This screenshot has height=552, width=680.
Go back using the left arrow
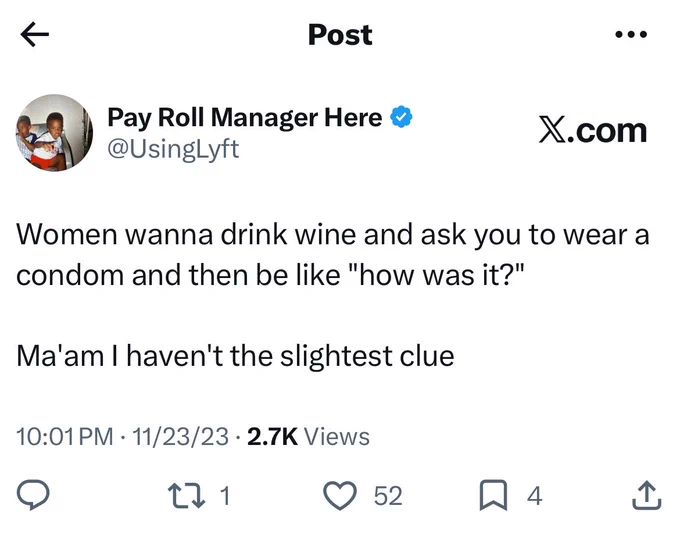(x=35, y=34)
